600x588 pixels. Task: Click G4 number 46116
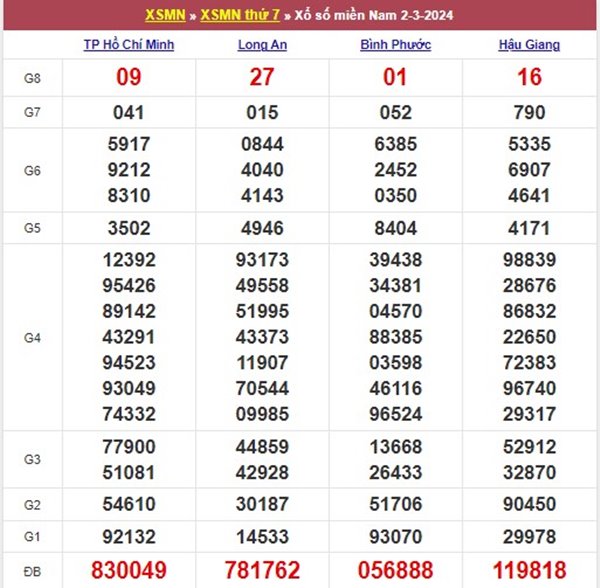click(x=396, y=389)
